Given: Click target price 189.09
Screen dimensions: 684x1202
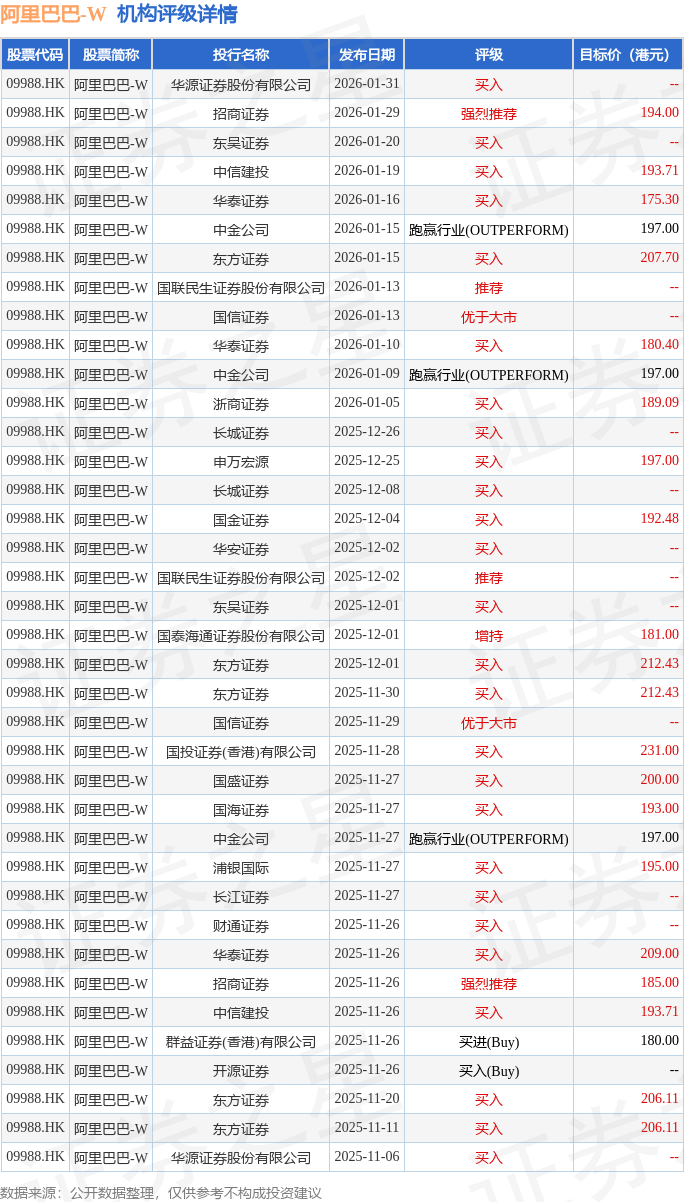Looking at the screenshot, I should [660, 403].
